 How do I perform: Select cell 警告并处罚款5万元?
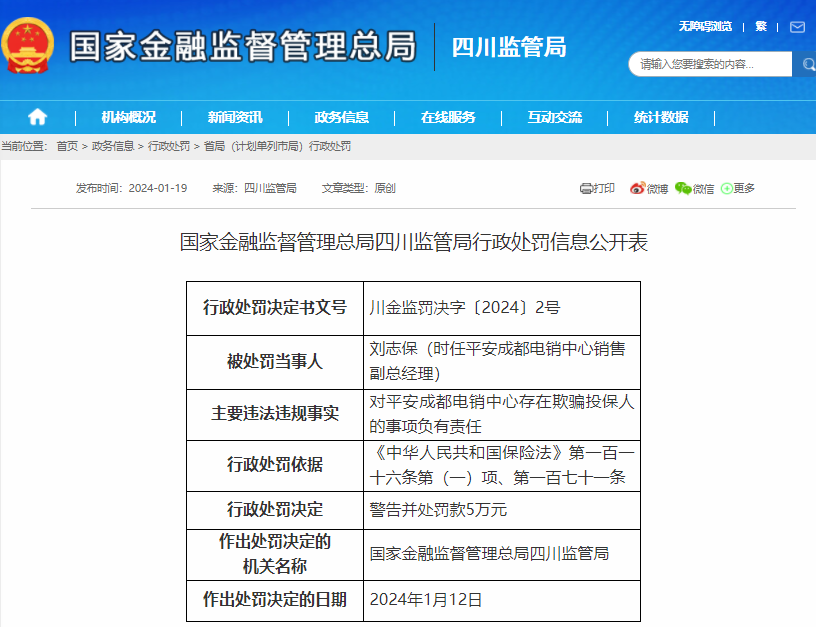pyautogui.click(x=502, y=510)
